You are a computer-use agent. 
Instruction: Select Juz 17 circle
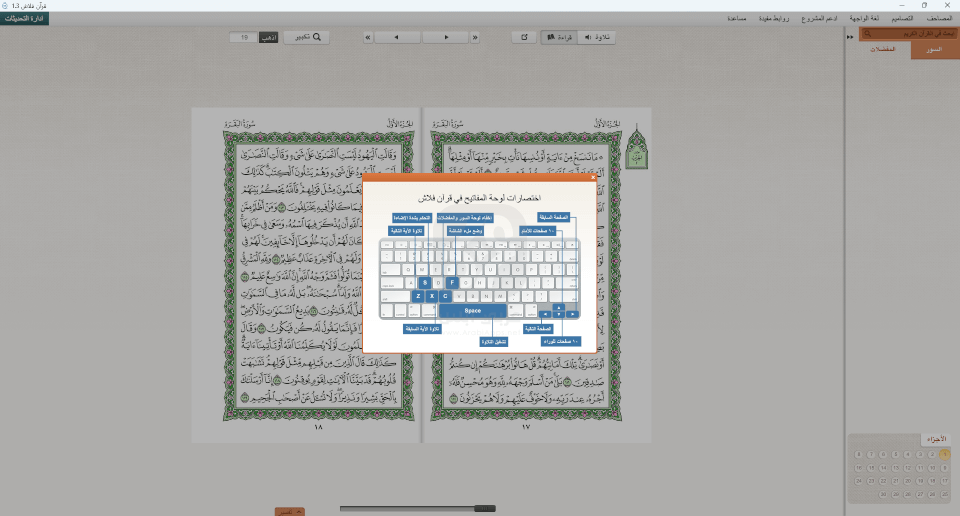tap(945, 481)
